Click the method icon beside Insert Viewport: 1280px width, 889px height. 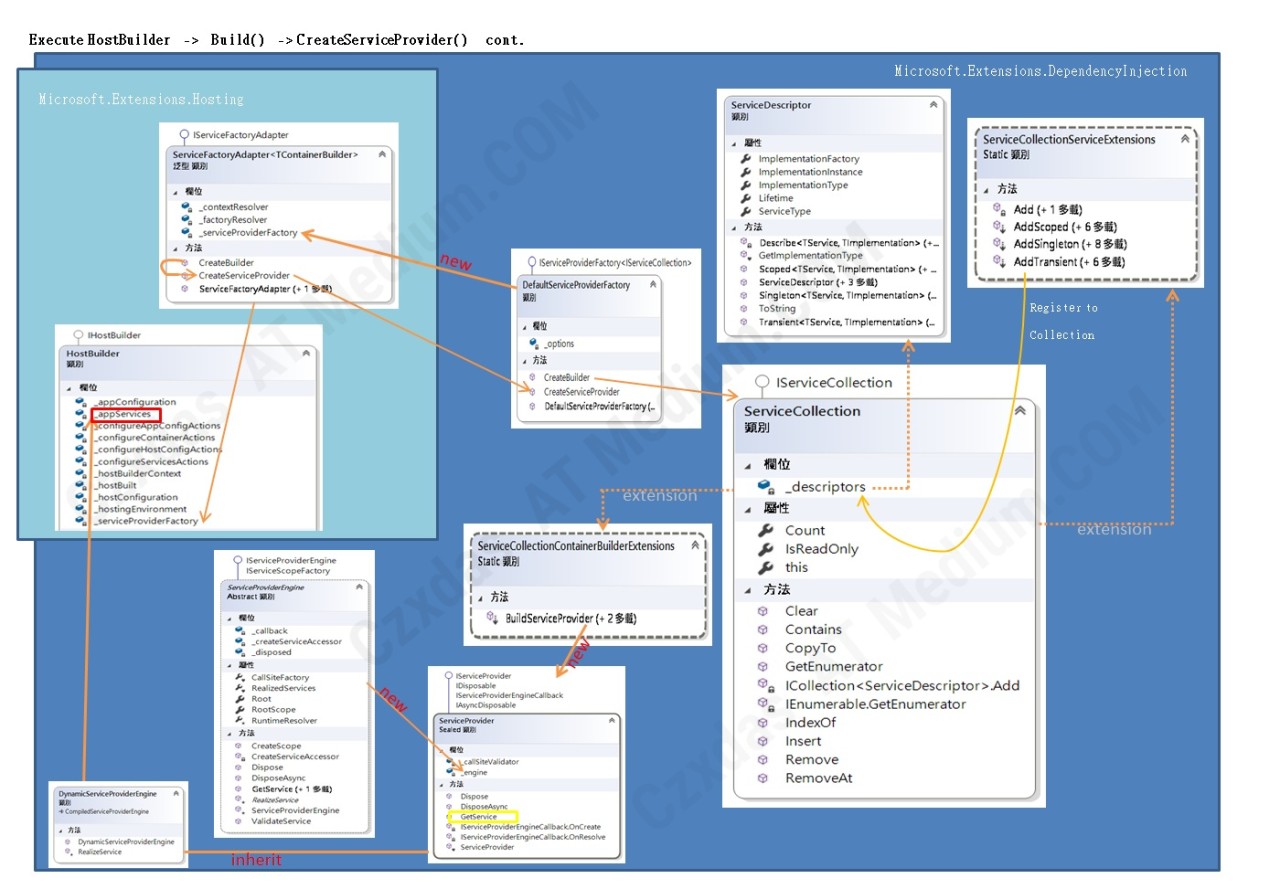click(x=763, y=741)
